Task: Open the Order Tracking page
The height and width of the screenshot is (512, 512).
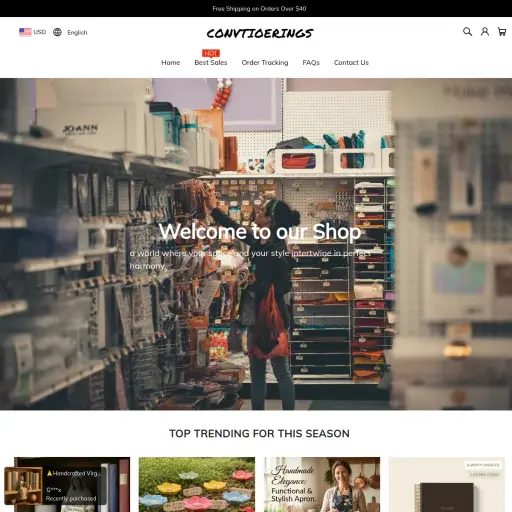Action: tap(265, 63)
